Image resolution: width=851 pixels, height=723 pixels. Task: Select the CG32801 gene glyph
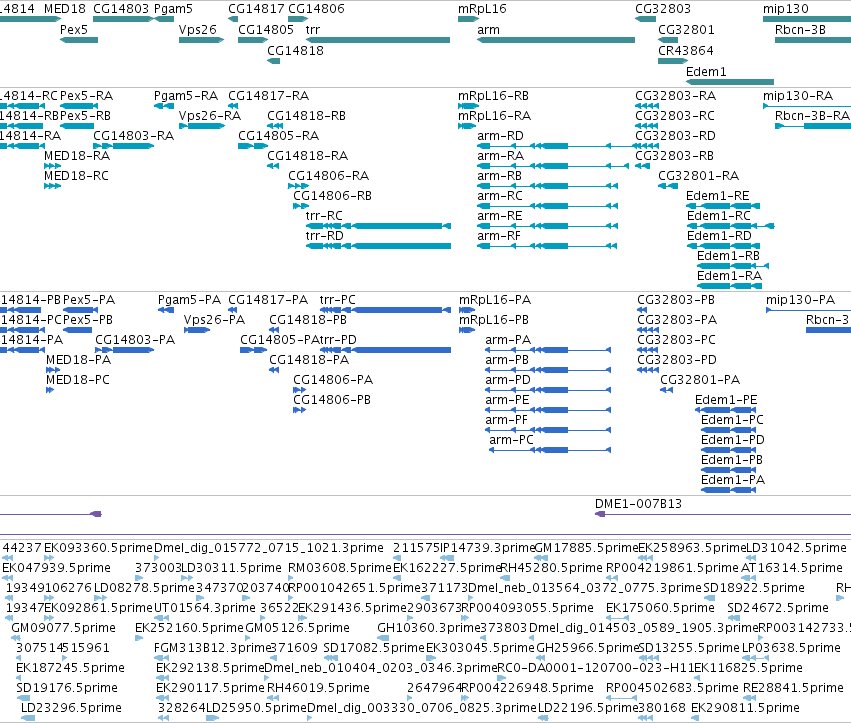point(668,40)
